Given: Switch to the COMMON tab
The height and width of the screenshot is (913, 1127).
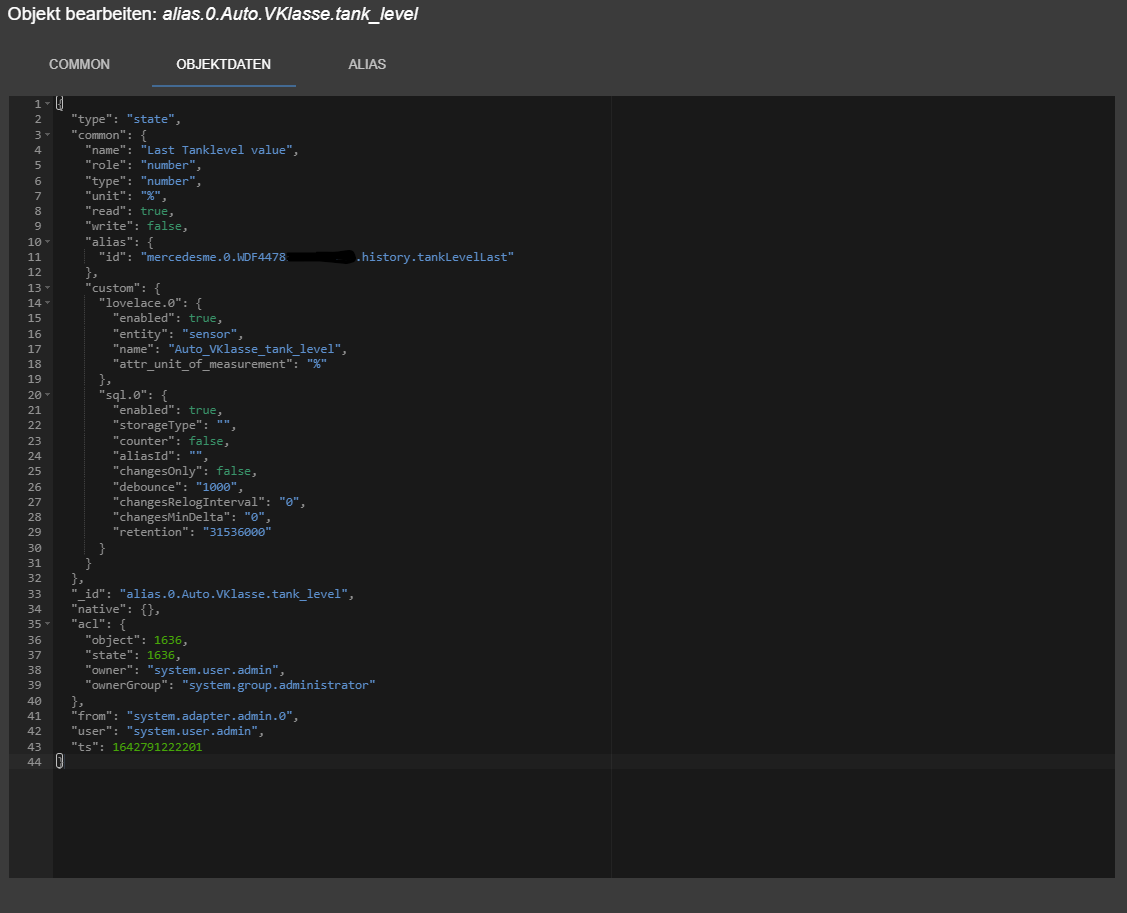Looking at the screenshot, I should (x=79, y=65).
